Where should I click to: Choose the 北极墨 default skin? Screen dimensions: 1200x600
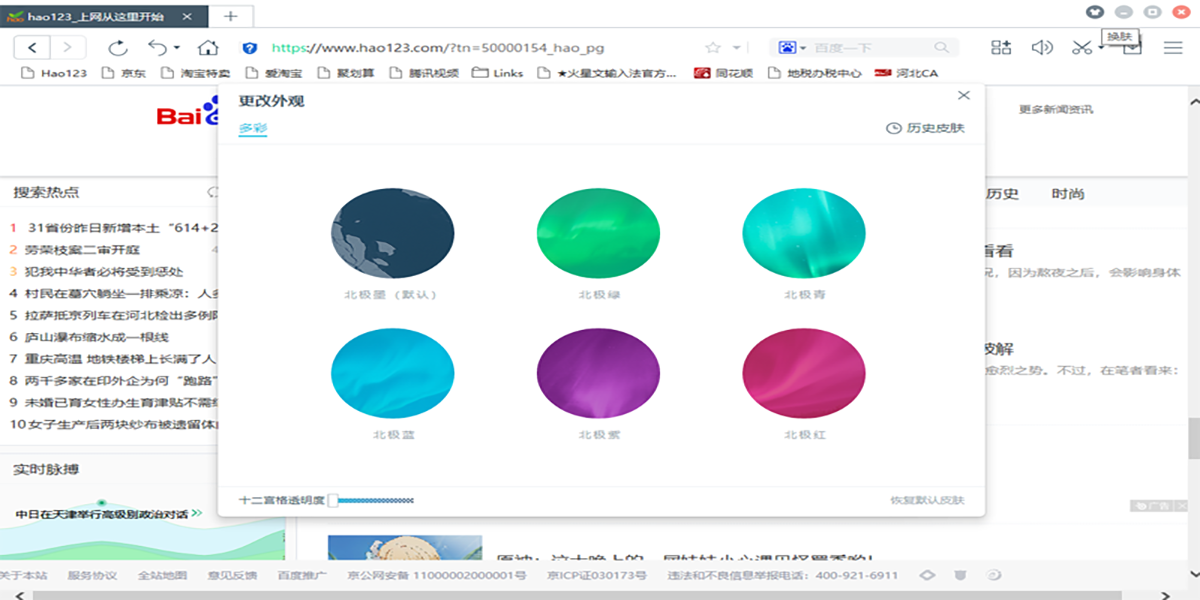coord(392,232)
